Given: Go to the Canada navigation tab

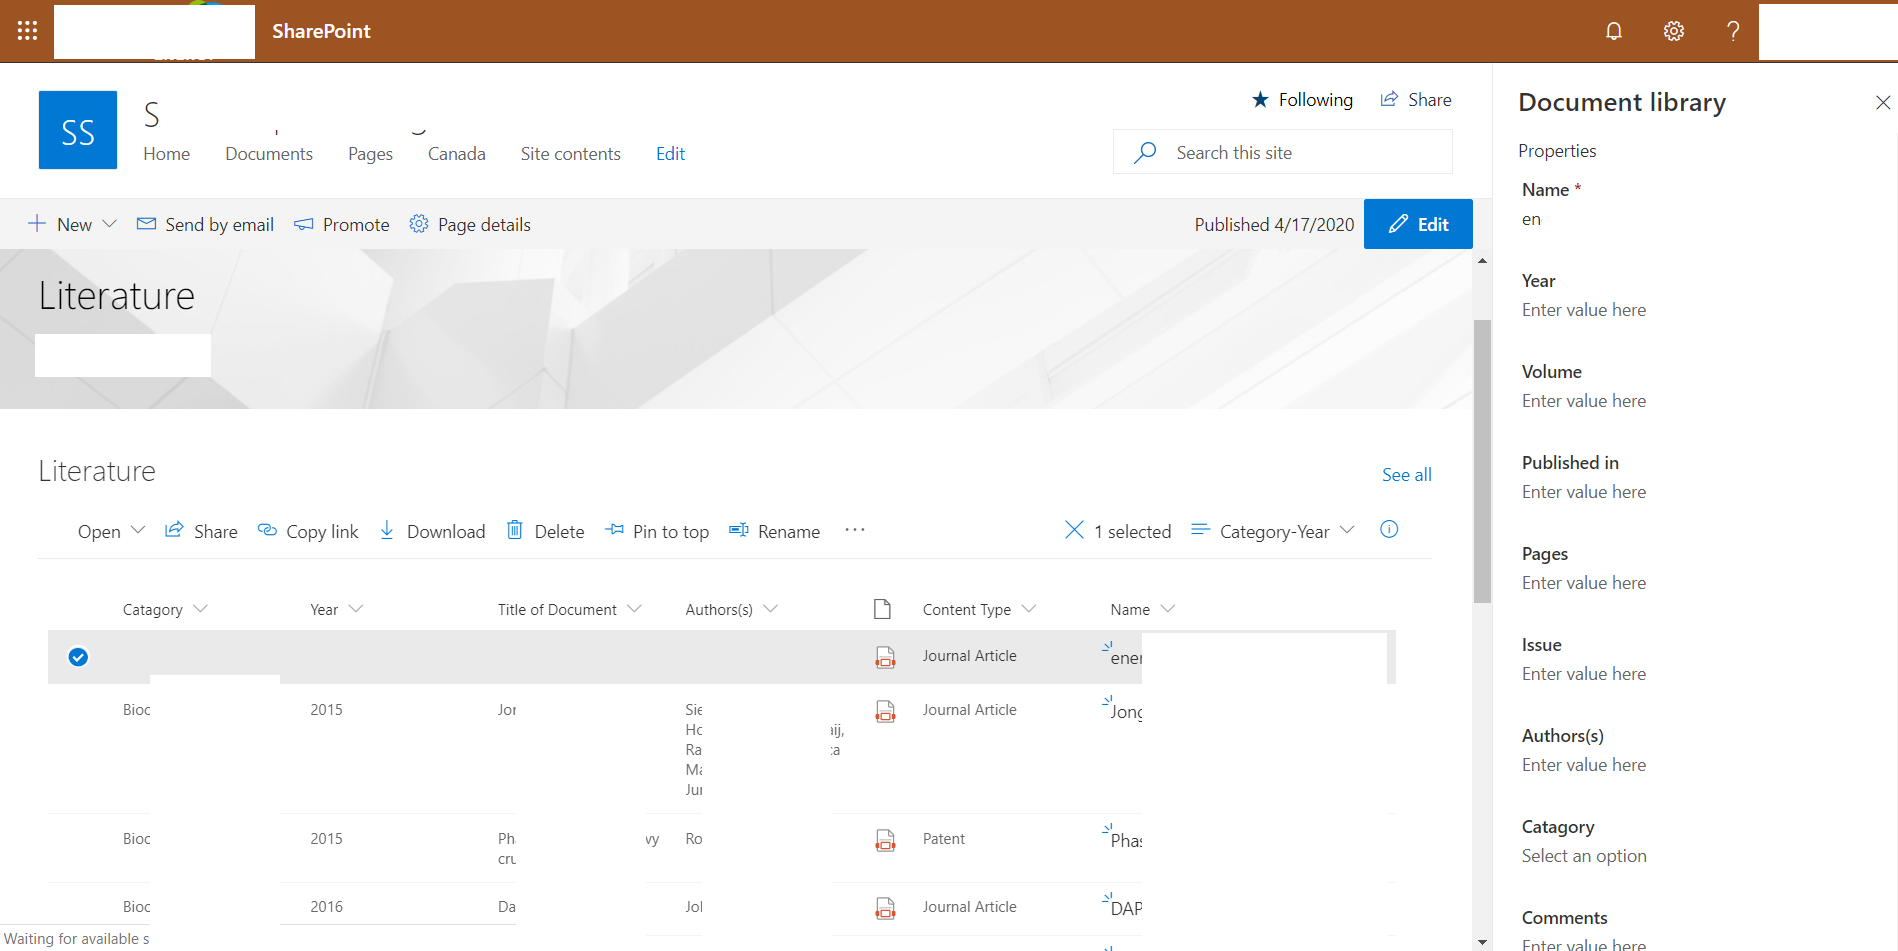Looking at the screenshot, I should 457,153.
